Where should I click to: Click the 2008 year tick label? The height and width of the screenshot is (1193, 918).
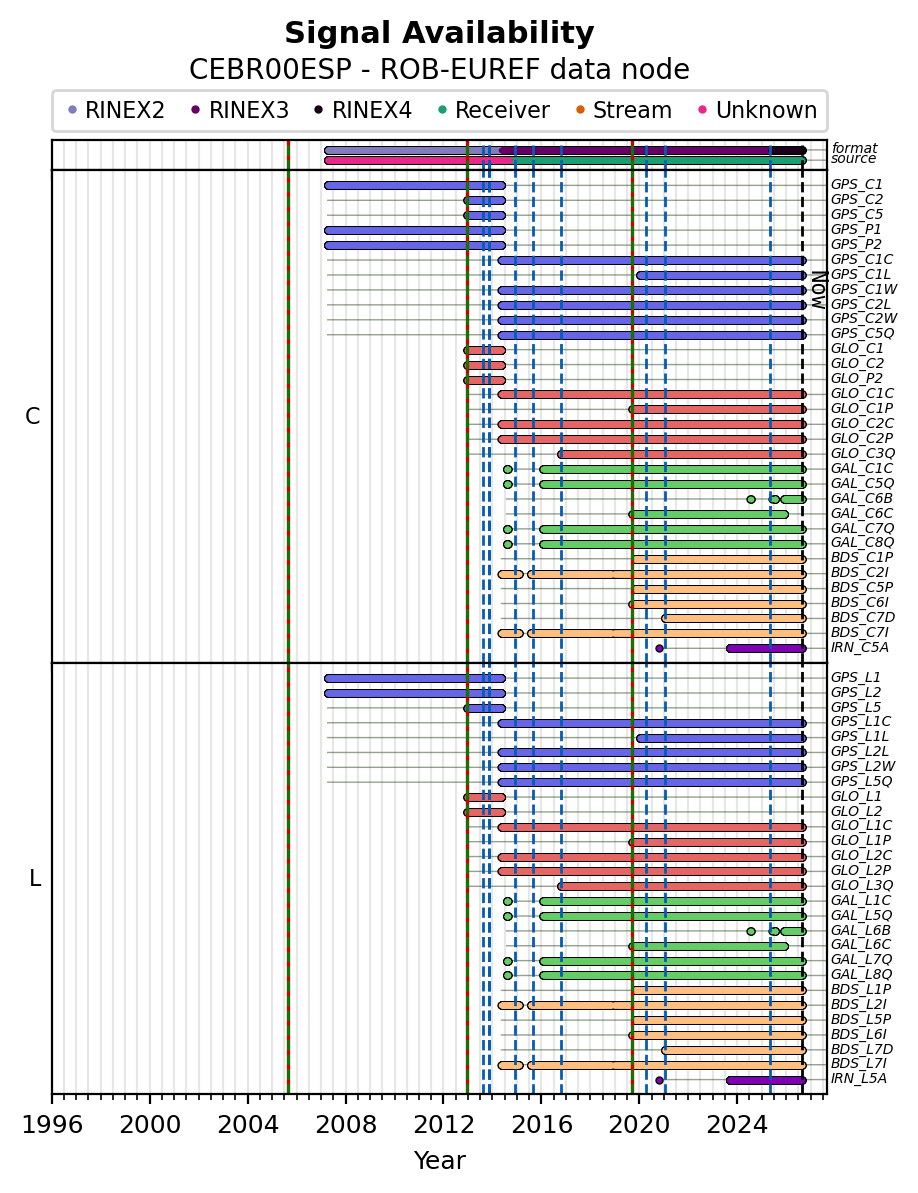pyautogui.click(x=346, y=1125)
